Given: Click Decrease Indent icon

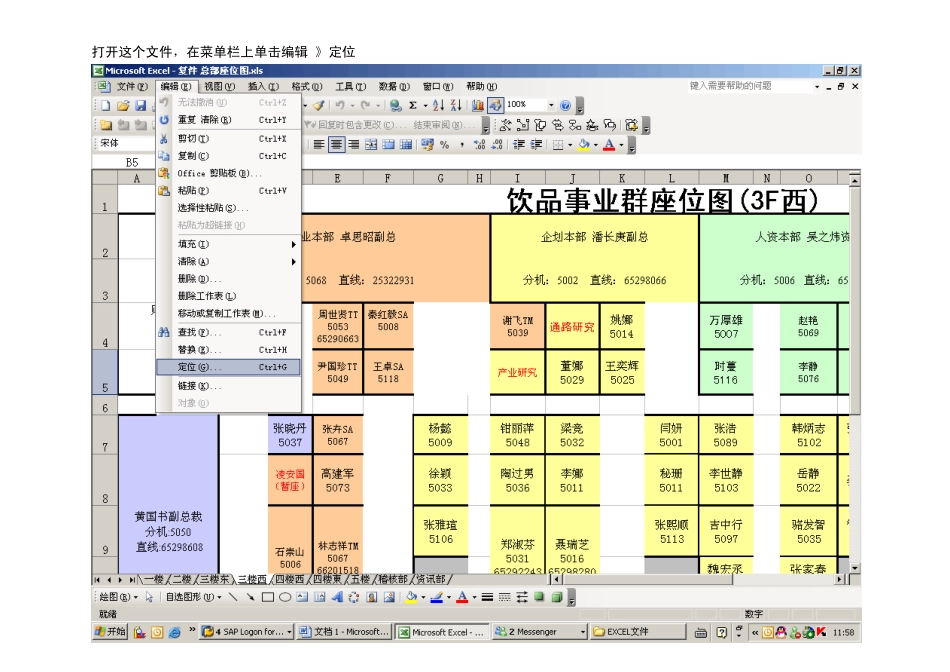Looking at the screenshot, I should 519,145.
